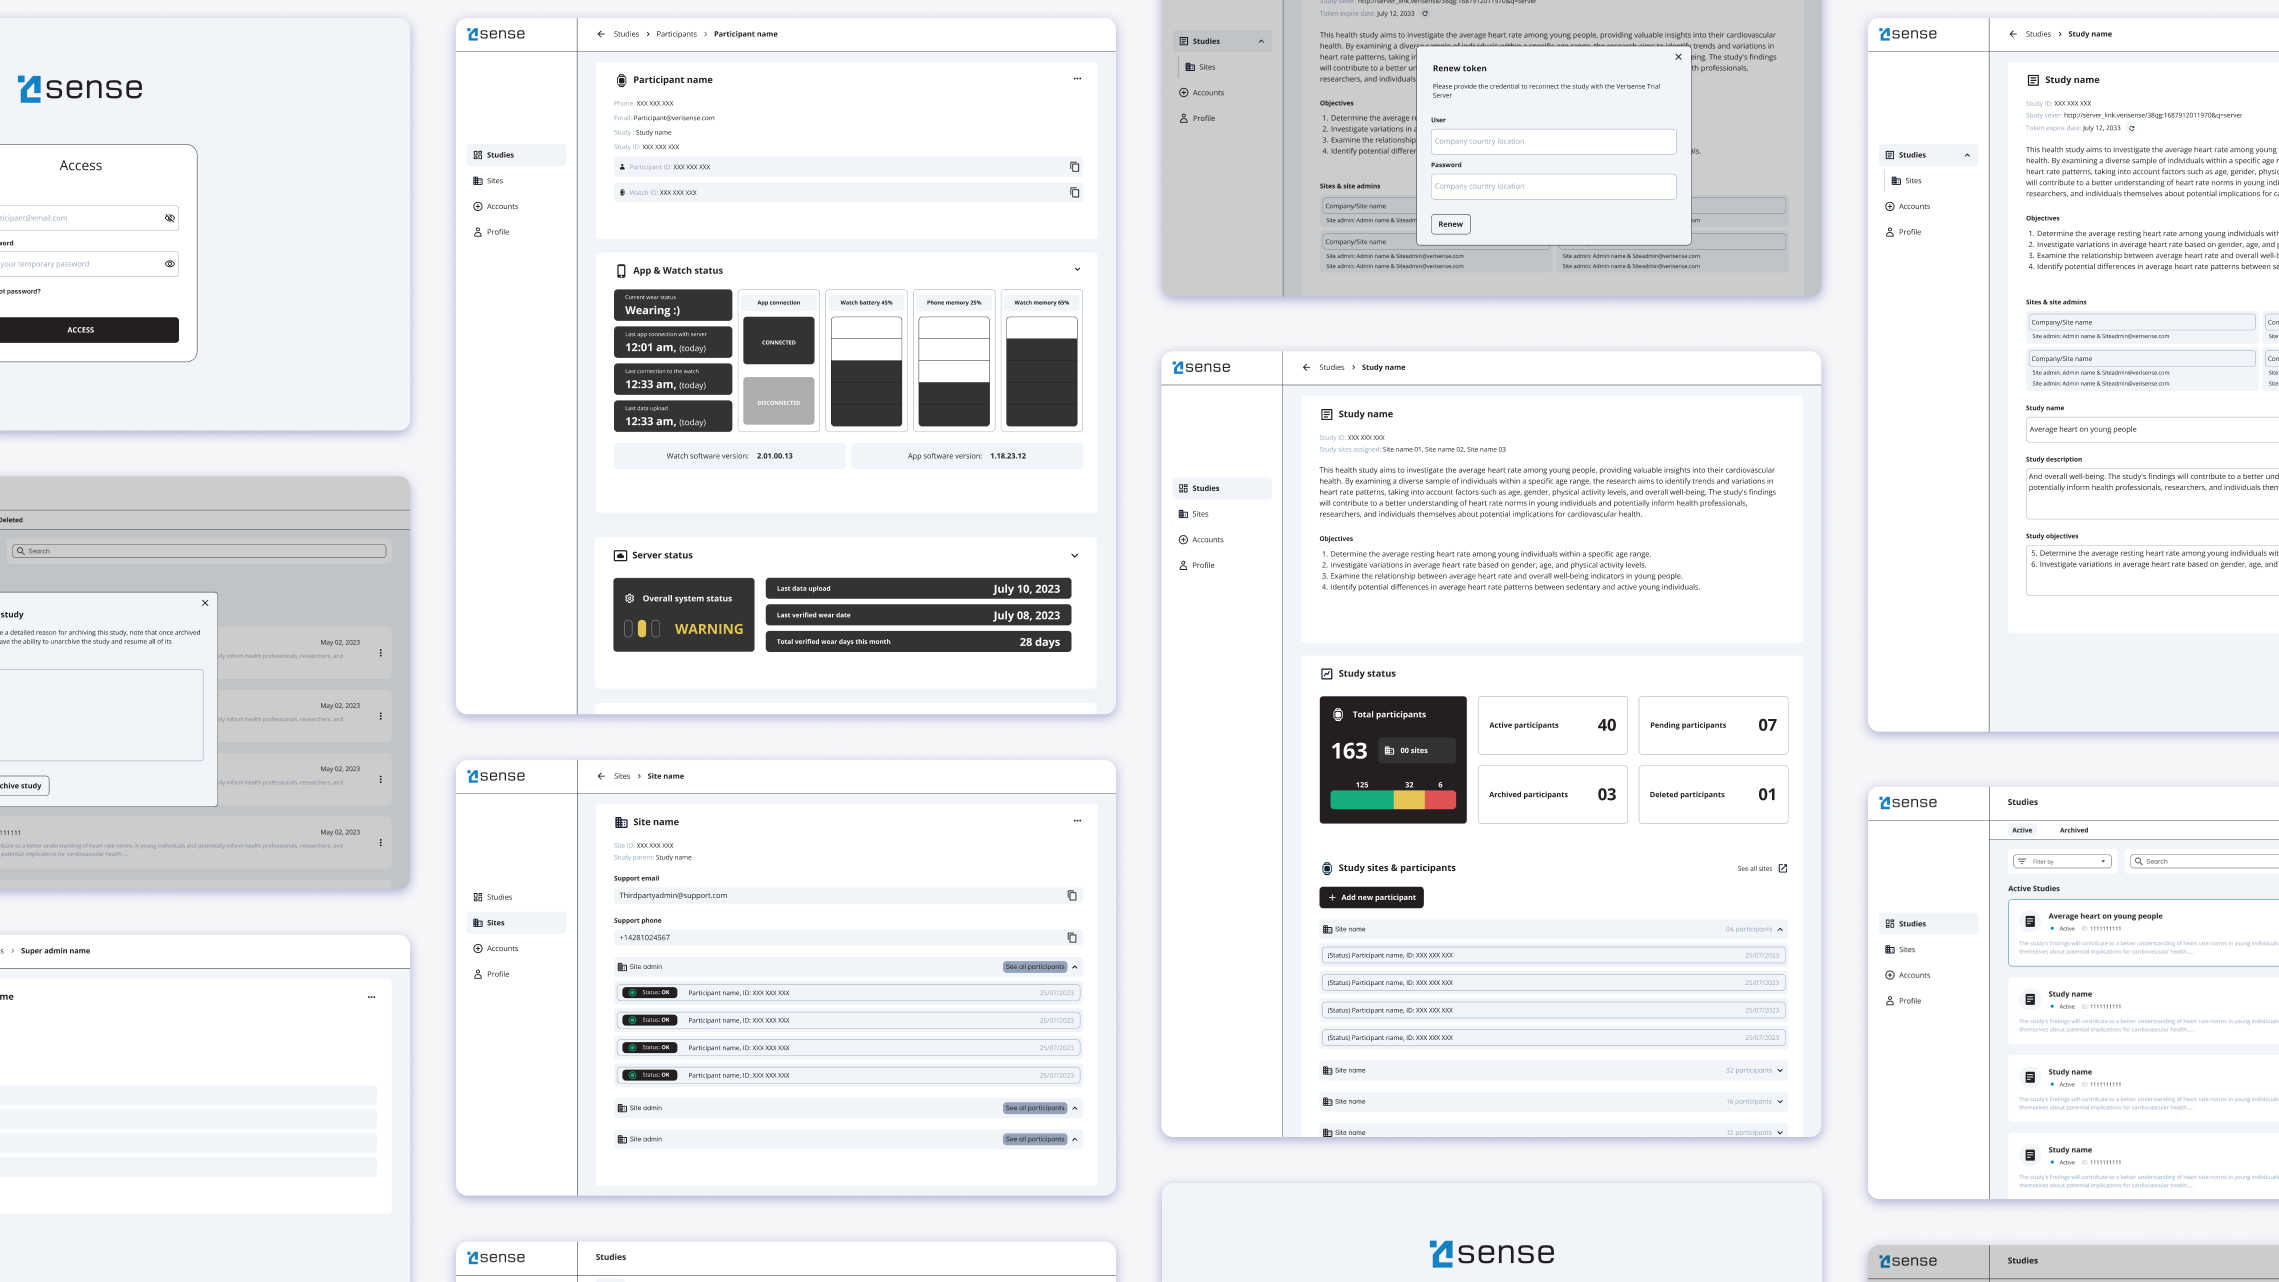Show password with the eye icon
Screen dimensions: 2279x1282
pyautogui.click(x=169, y=264)
